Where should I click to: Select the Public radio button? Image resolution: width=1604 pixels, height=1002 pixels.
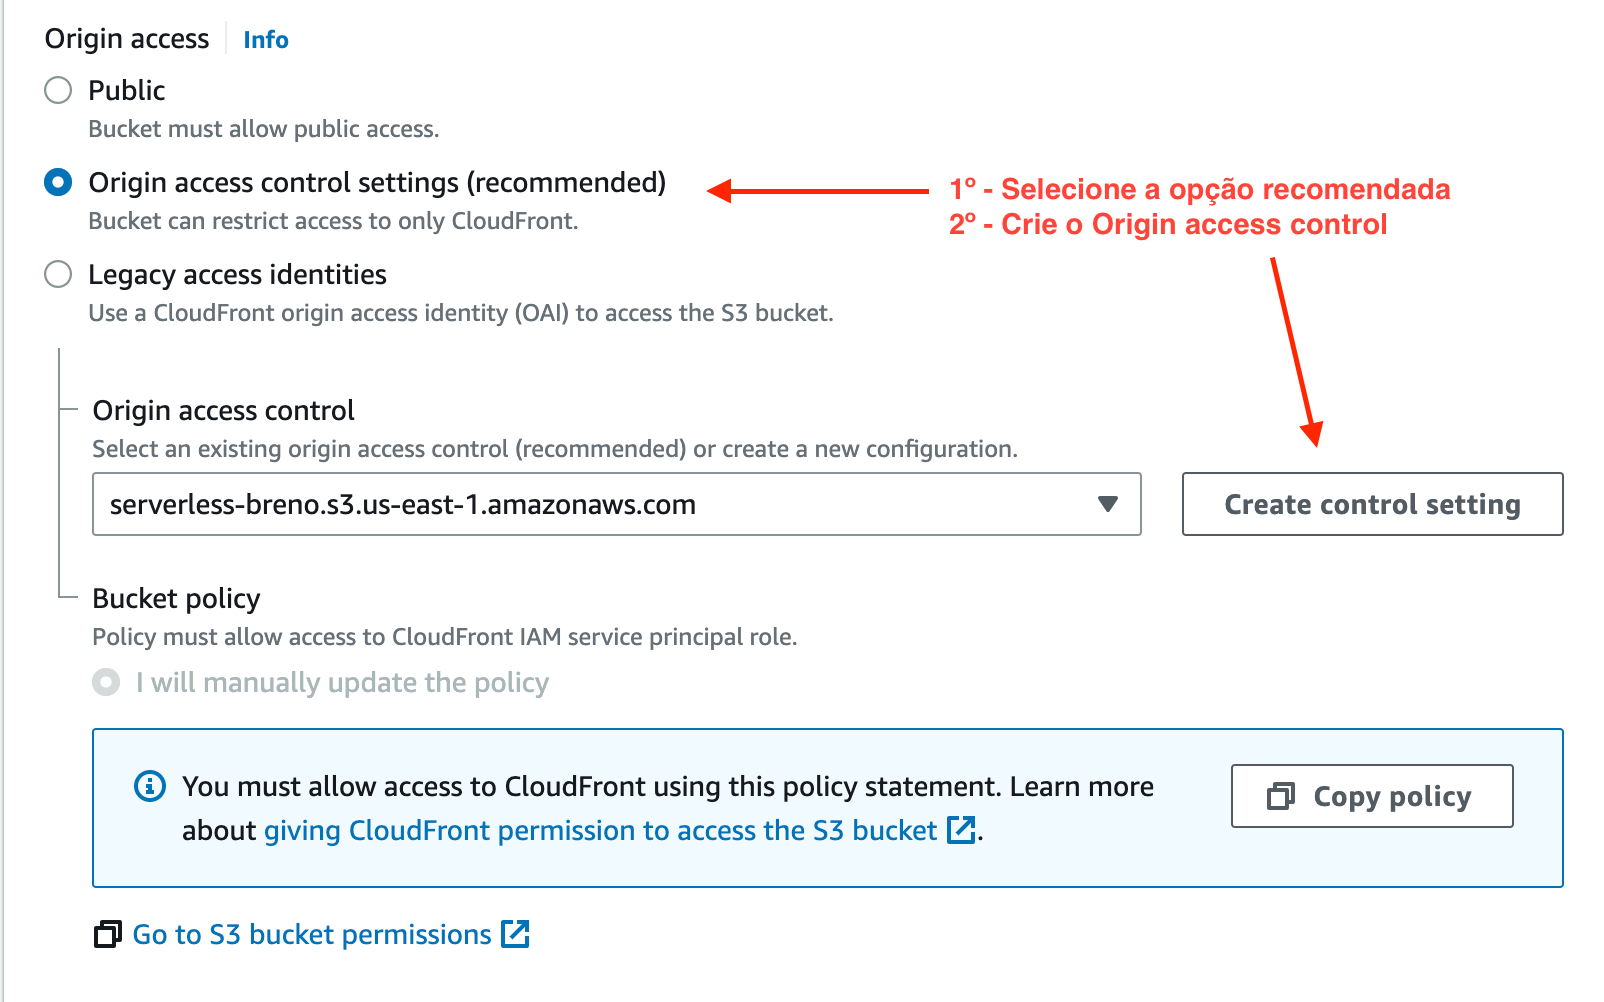click(x=58, y=90)
